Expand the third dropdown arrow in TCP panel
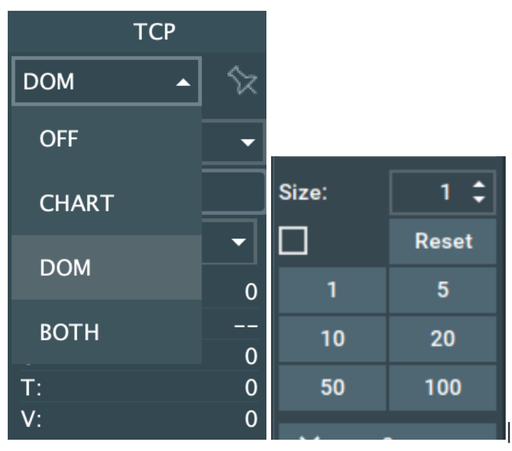 pyautogui.click(x=239, y=242)
